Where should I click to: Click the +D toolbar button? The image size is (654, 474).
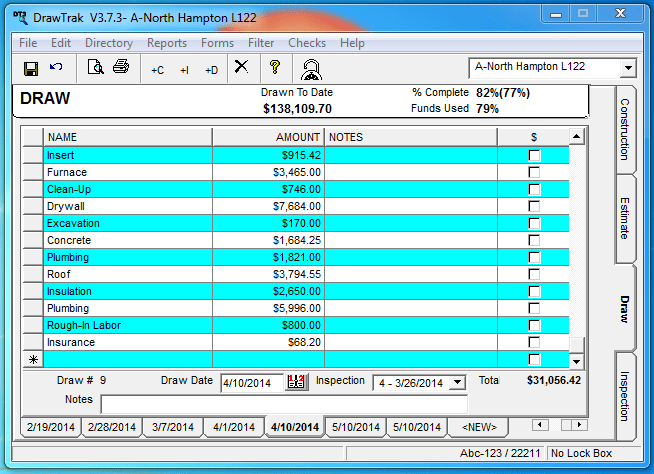point(211,70)
